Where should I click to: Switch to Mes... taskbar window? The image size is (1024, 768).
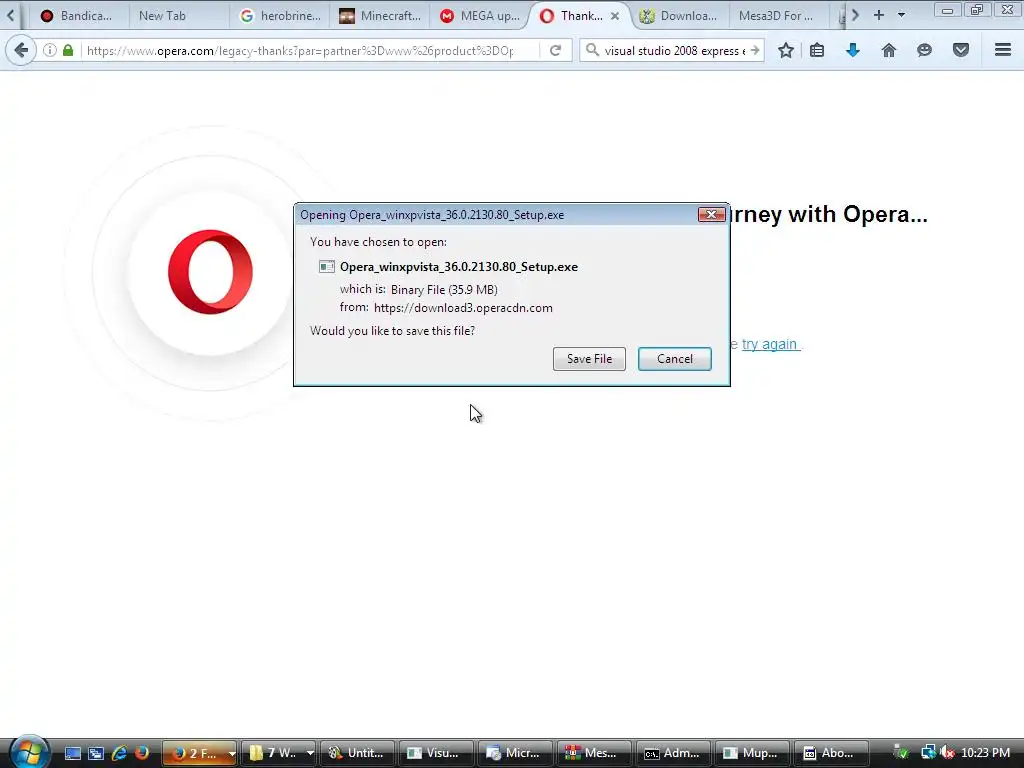tap(594, 753)
